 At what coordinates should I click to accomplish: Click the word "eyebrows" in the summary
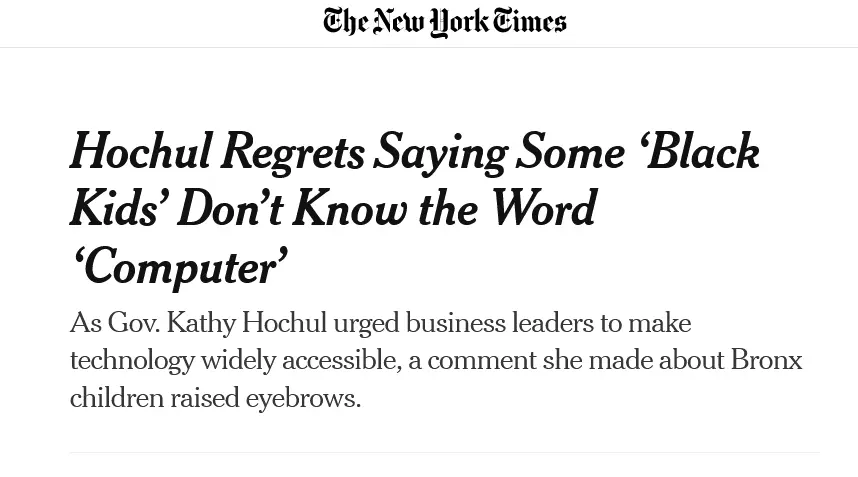point(303,399)
